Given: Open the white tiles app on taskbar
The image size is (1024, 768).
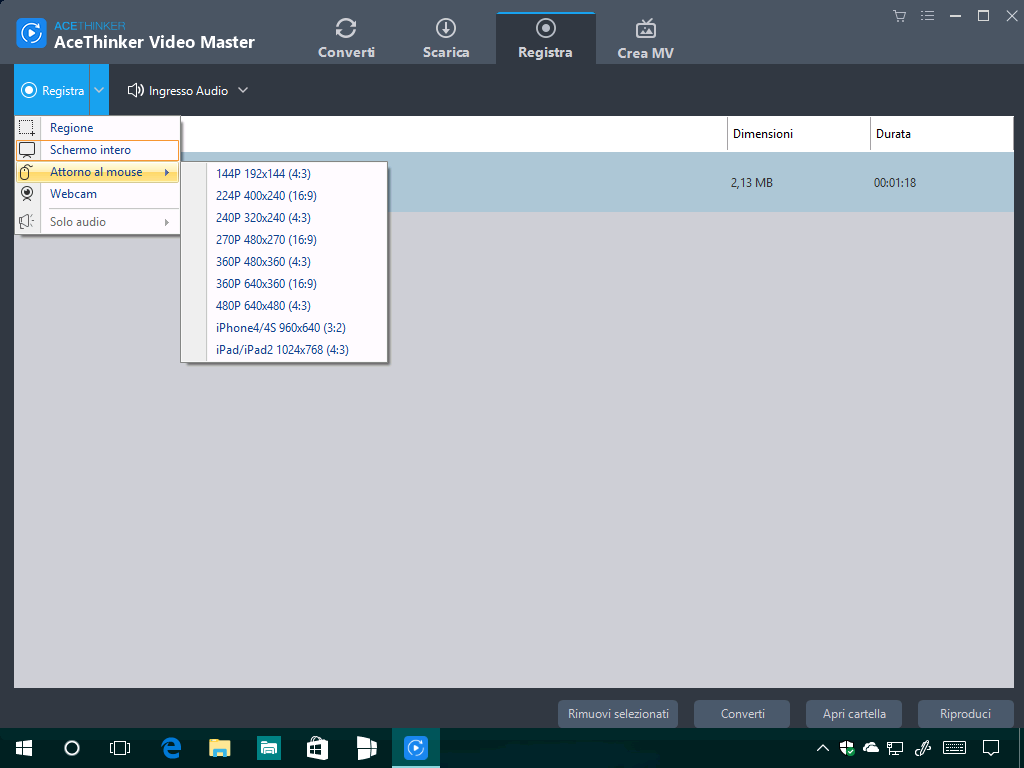Looking at the screenshot, I should [366, 748].
